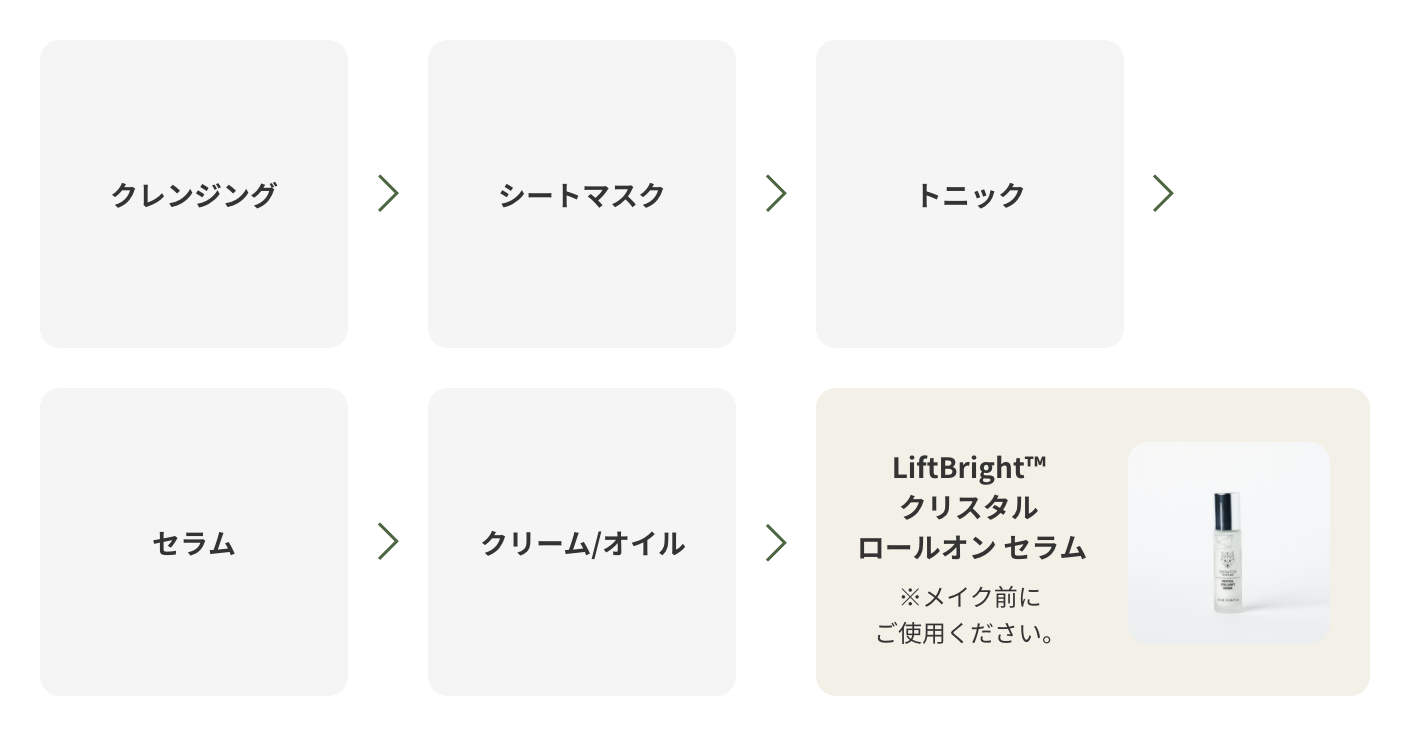Pick the クリーム/オイル step card
Image resolution: width=1410 pixels, height=734 pixels.
[x=582, y=542]
